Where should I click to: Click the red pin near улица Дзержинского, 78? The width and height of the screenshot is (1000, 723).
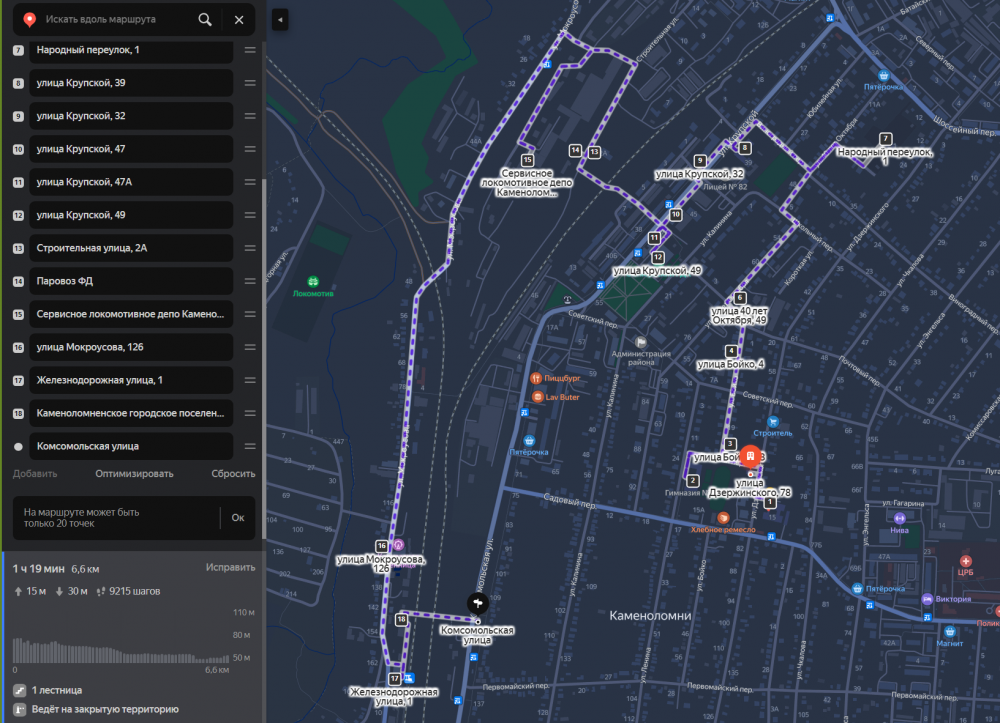pos(751,456)
